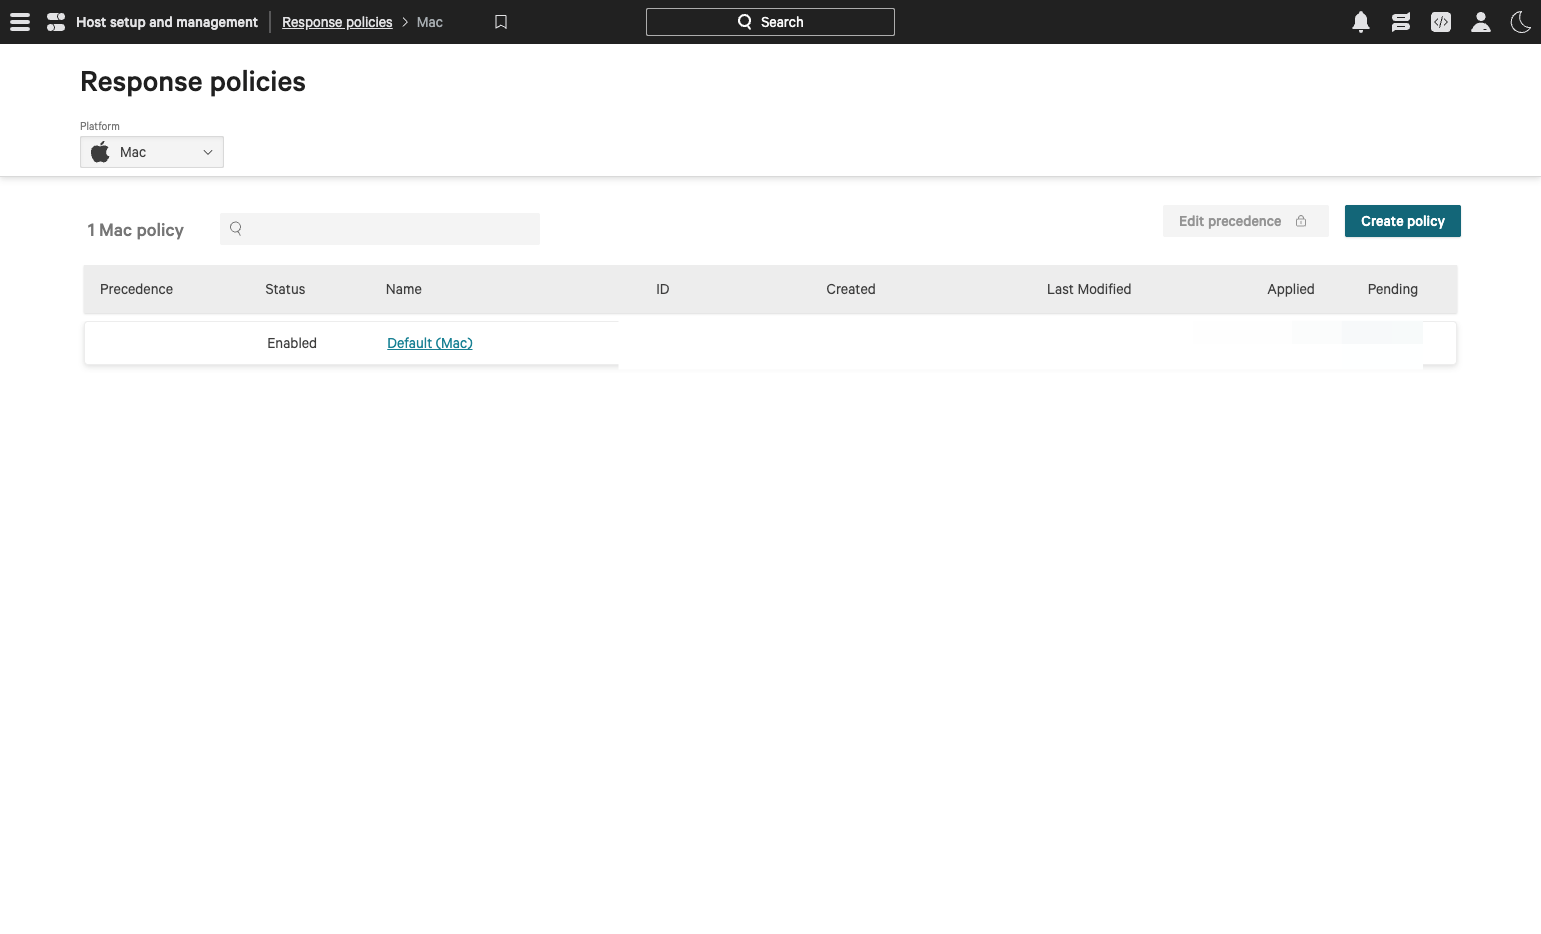Screen dimensions: 1541x934
Task: Click the Edit precedence button
Action: point(1244,221)
